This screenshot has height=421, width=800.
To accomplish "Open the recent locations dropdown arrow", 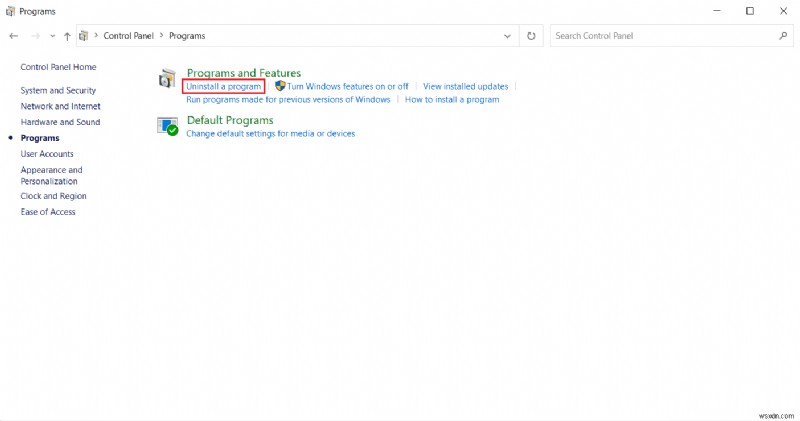I will 53,36.
